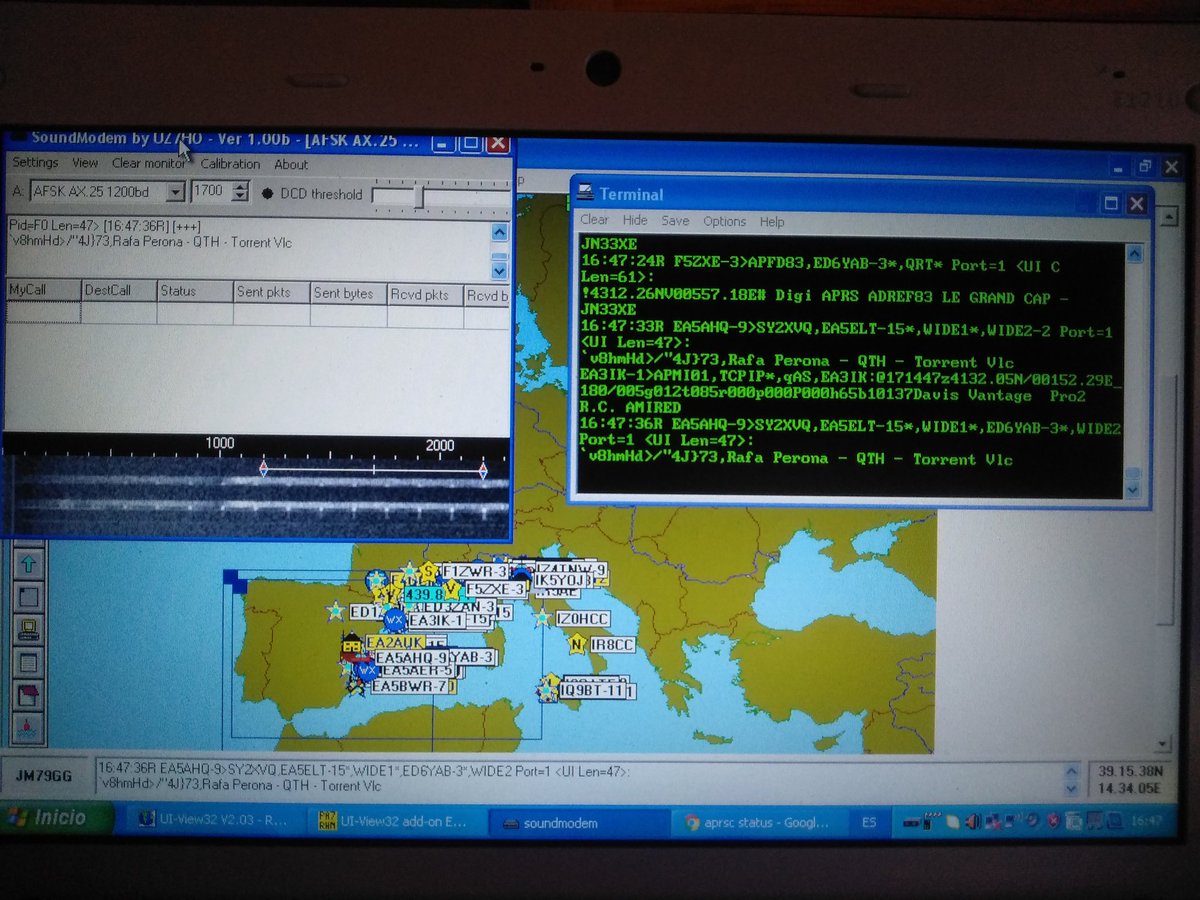Click the Status column header
This screenshot has width=1200, height=900.
tap(195, 291)
